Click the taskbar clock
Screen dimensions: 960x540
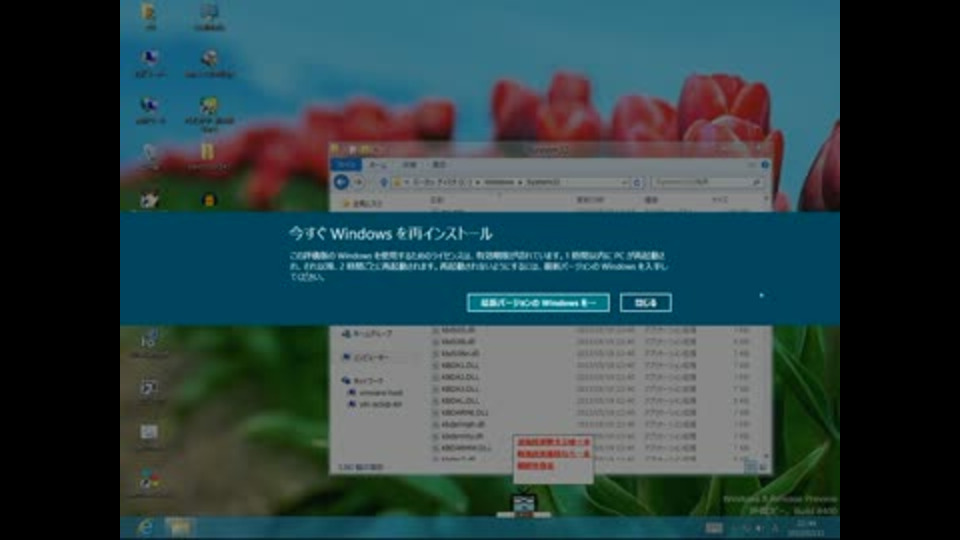click(807, 528)
